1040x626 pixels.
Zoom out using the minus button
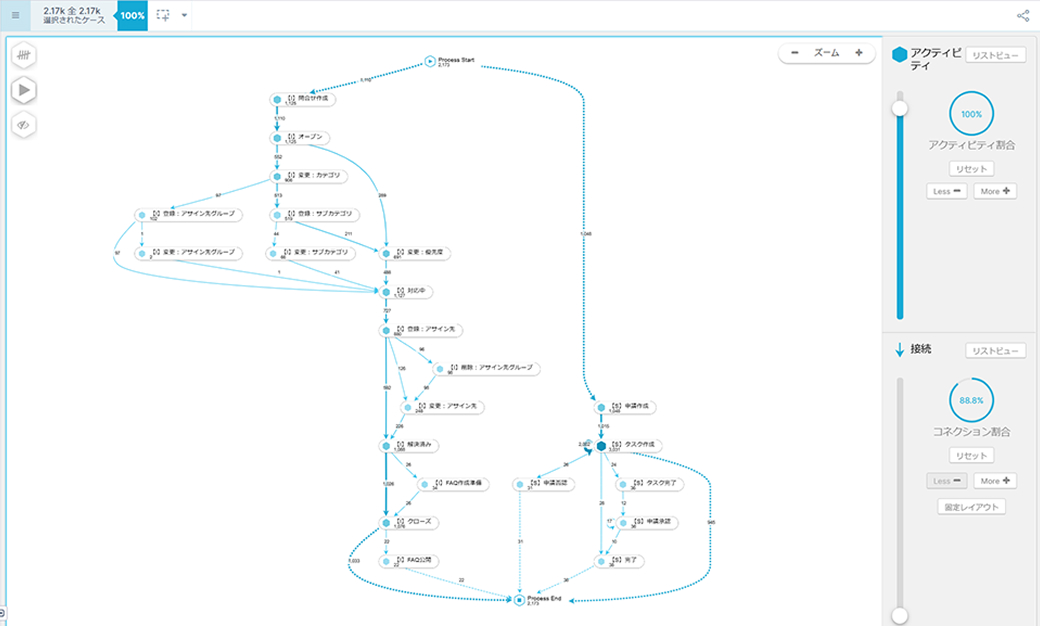(x=794, y=52)
